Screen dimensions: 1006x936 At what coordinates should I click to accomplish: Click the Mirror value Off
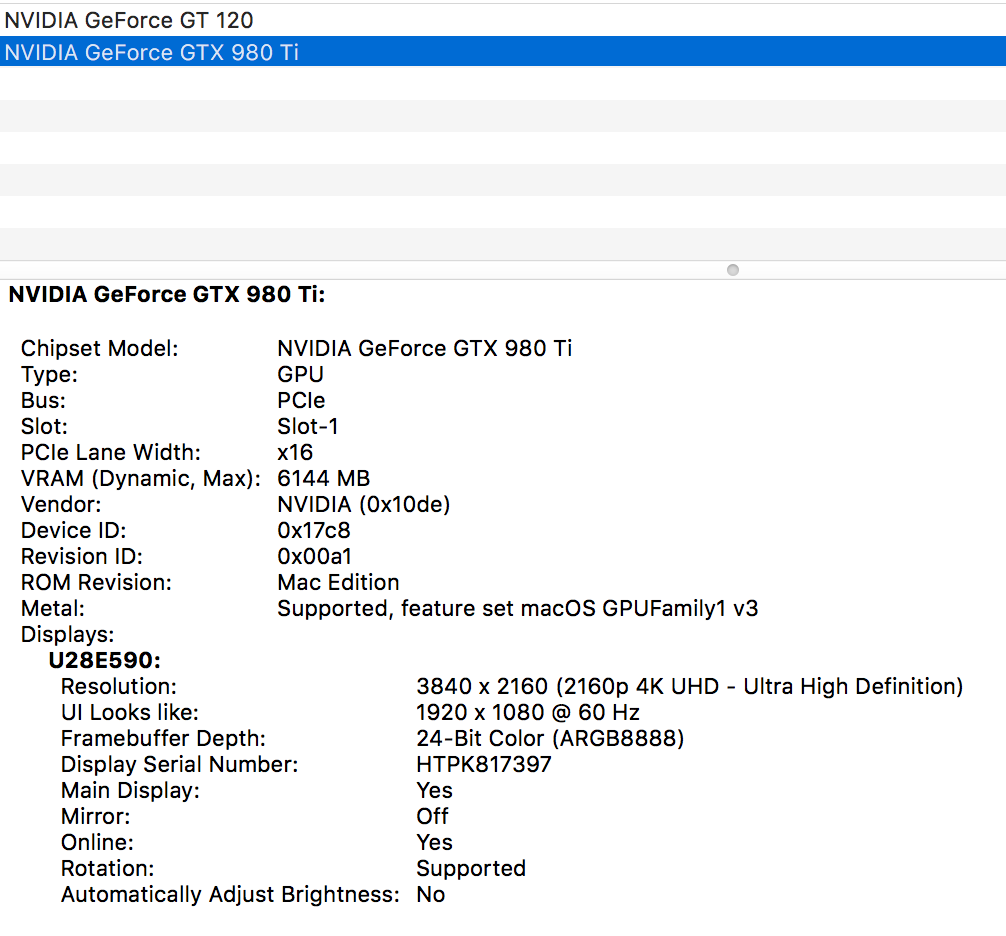432,816
